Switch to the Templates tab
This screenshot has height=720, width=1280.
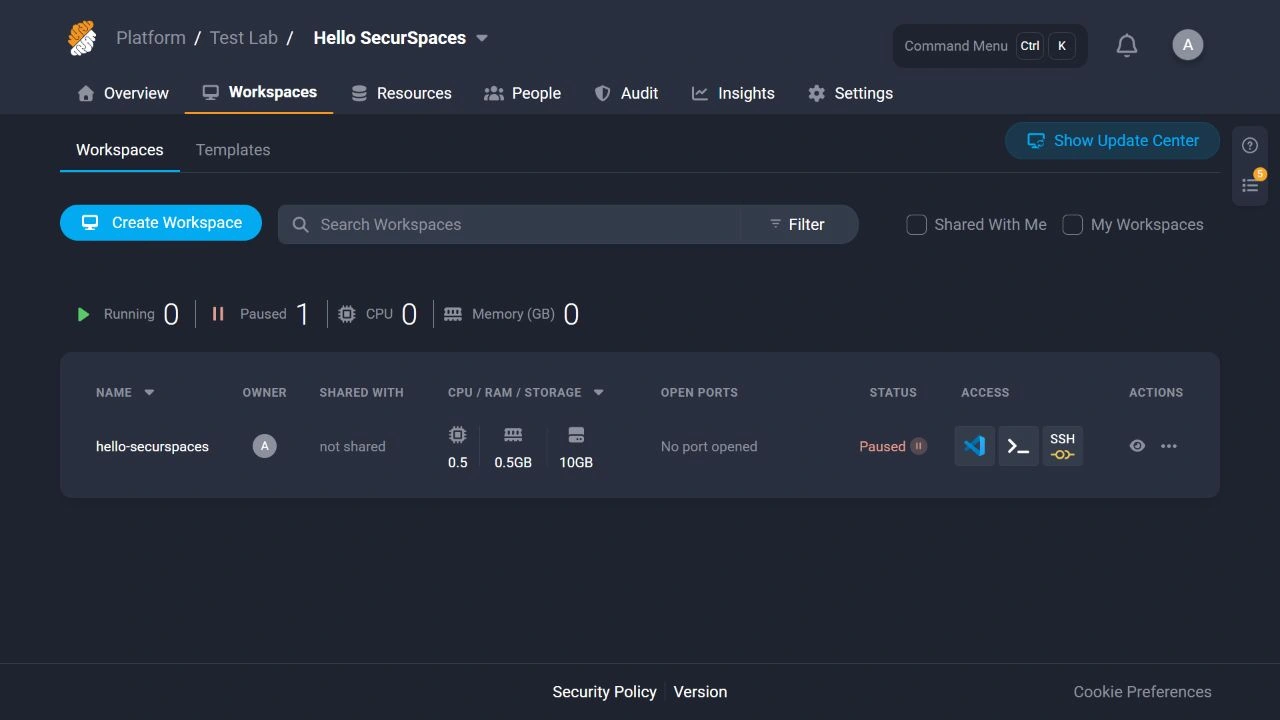click(x=233, y=150)
